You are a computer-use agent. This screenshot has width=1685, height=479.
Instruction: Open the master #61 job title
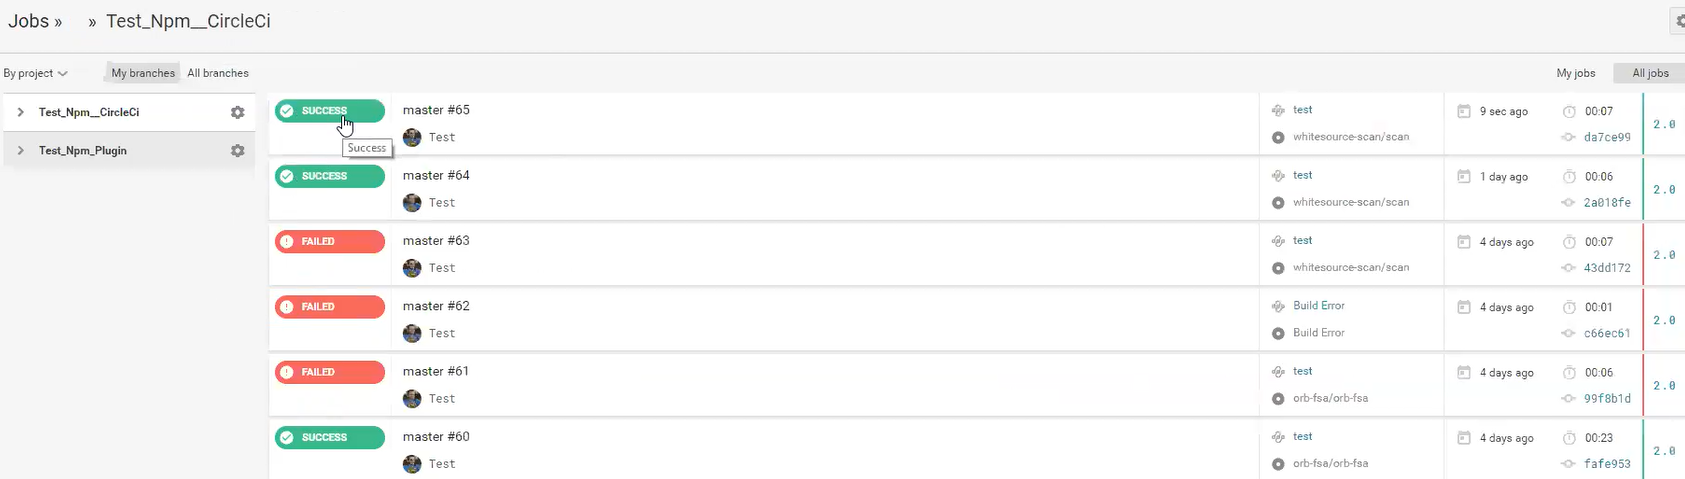pyautogui.click(x=436, y=371)
